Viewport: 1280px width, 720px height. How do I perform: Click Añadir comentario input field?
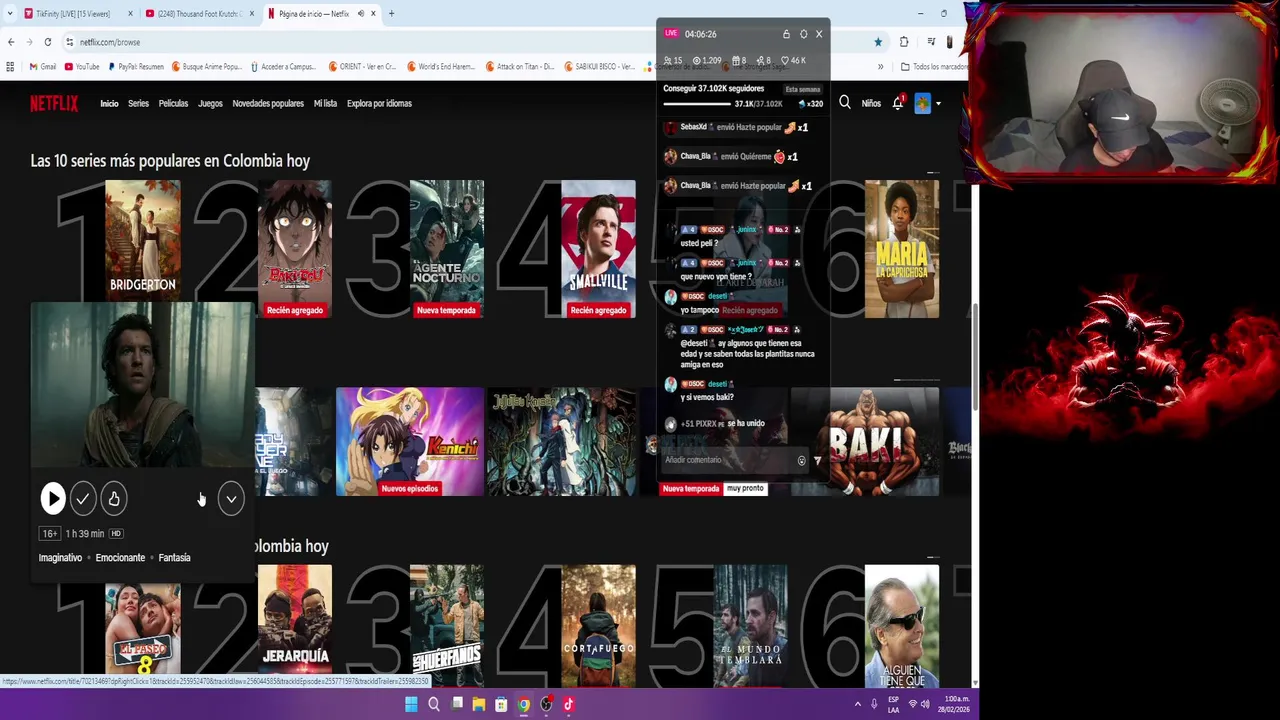(x=728, y=460)
